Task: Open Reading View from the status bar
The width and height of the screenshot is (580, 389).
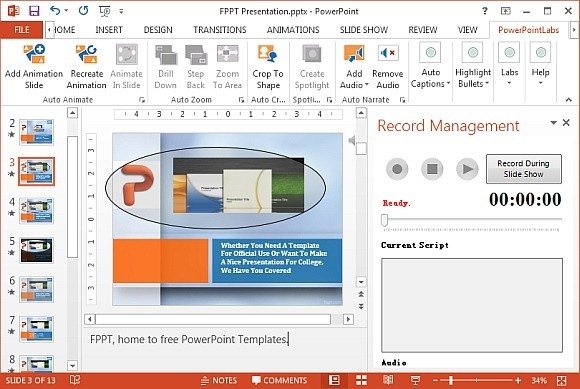Action: pyautogui.click(x=388, y=380)
